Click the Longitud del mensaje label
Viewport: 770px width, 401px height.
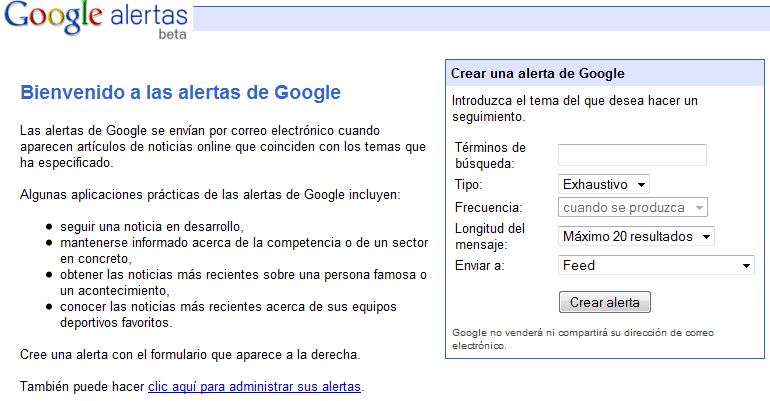[491, 237]
